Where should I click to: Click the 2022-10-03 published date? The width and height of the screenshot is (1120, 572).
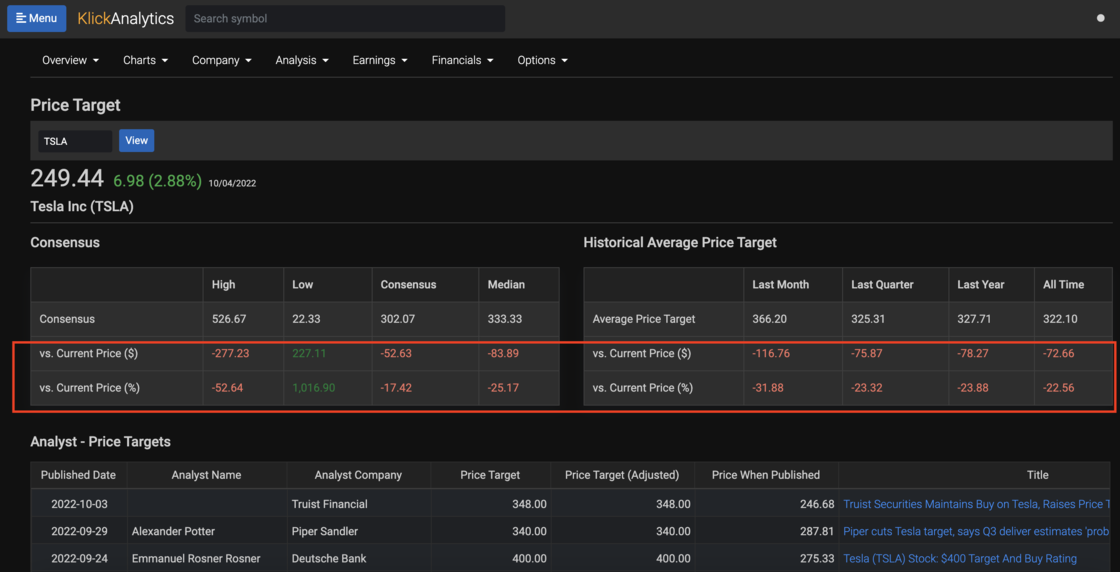[x=79, y=504]
